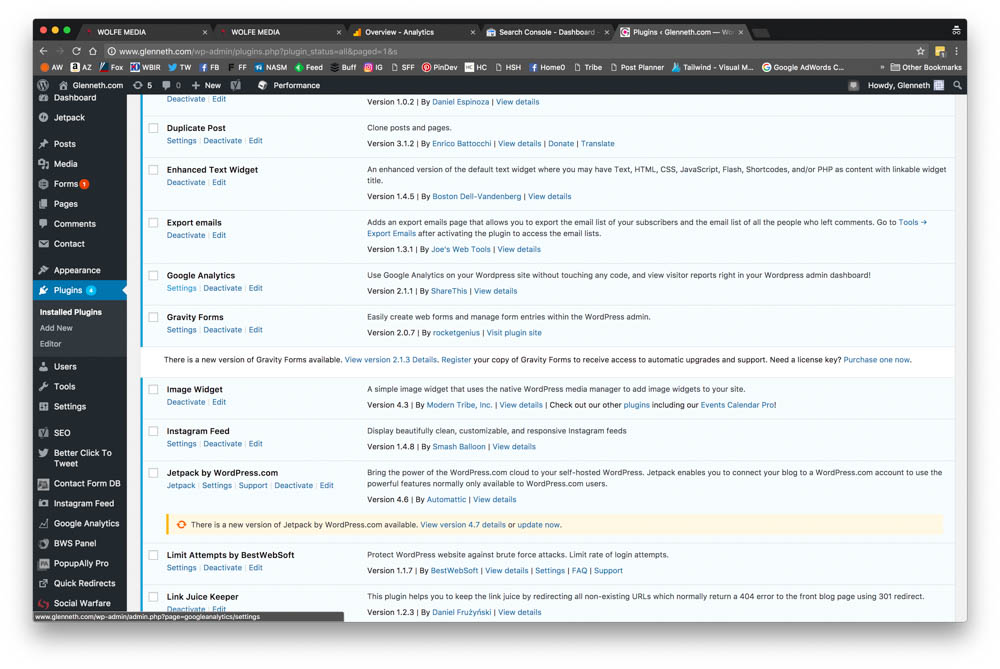Viewport: 1000px width, 669px height.
Task: Open the Performance menu in admin bar
Action: [289, 85]
